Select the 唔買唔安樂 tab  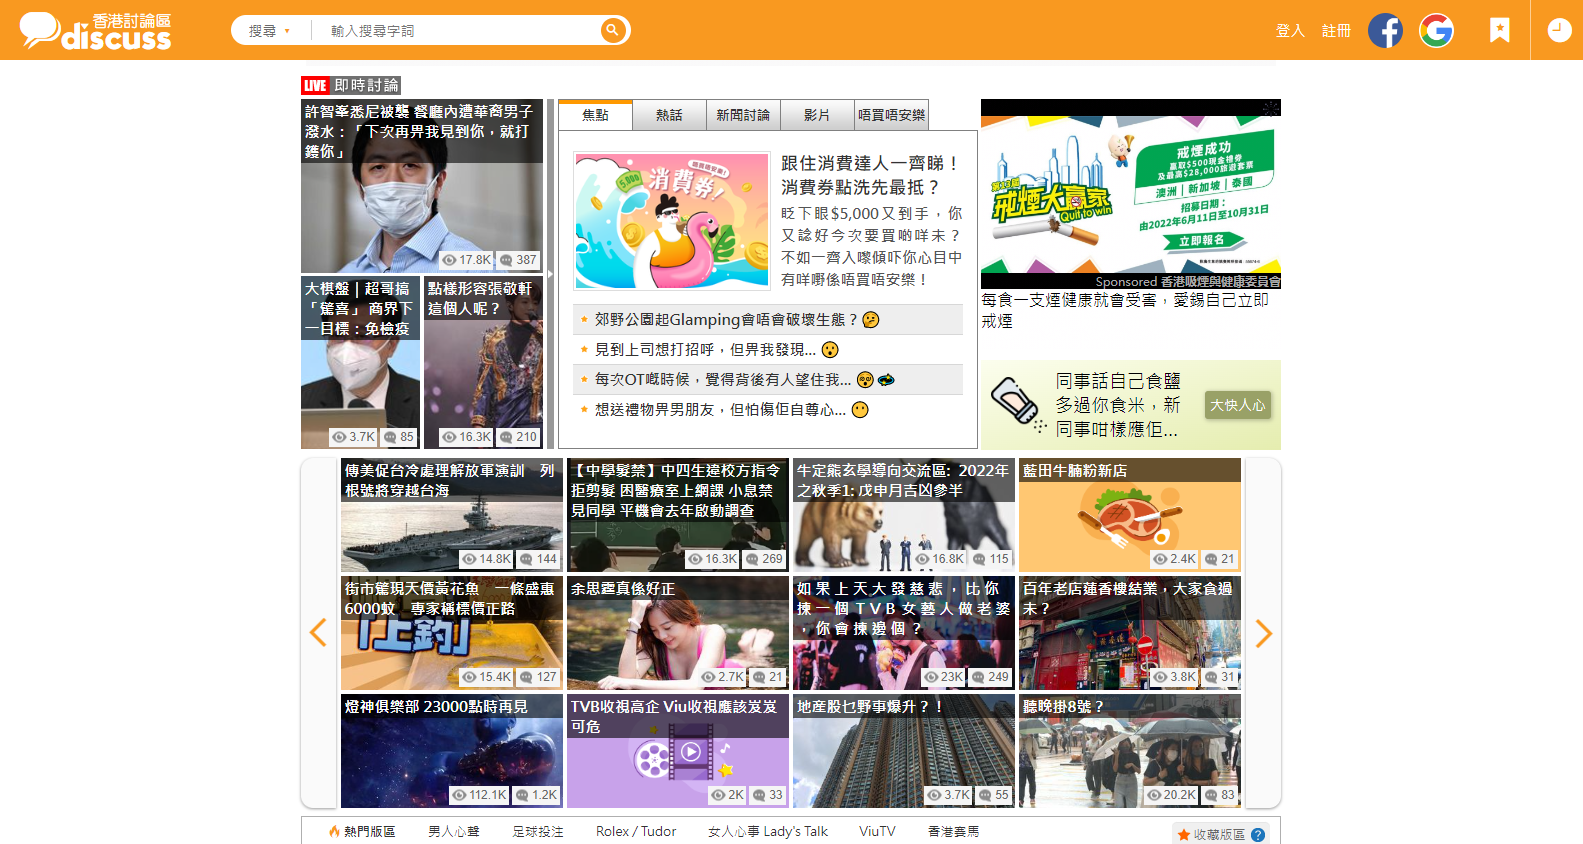point(891,115)
